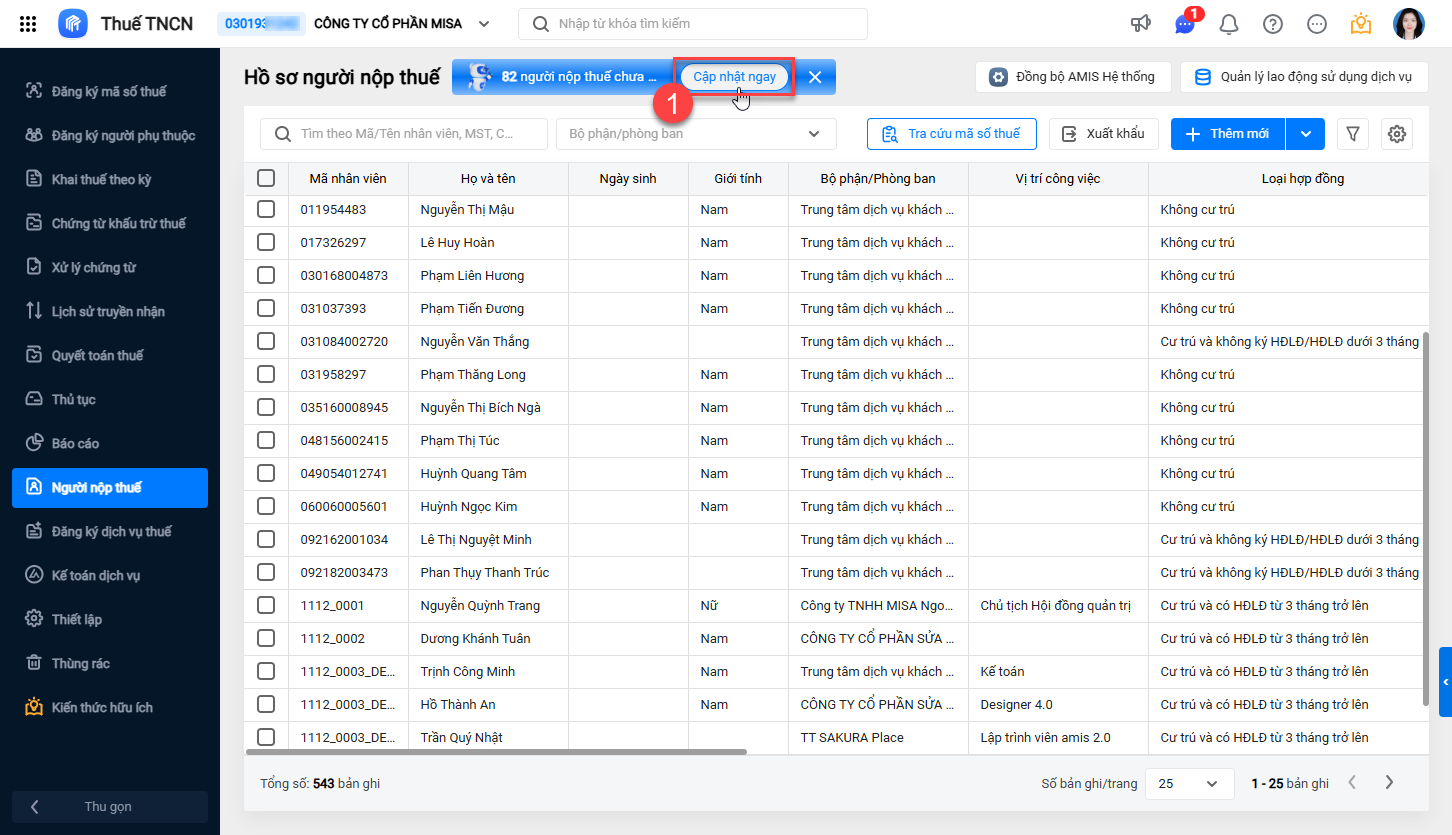Tick the select-all header checkbox
Screen dimensions: 1452x835
point(266,178)
